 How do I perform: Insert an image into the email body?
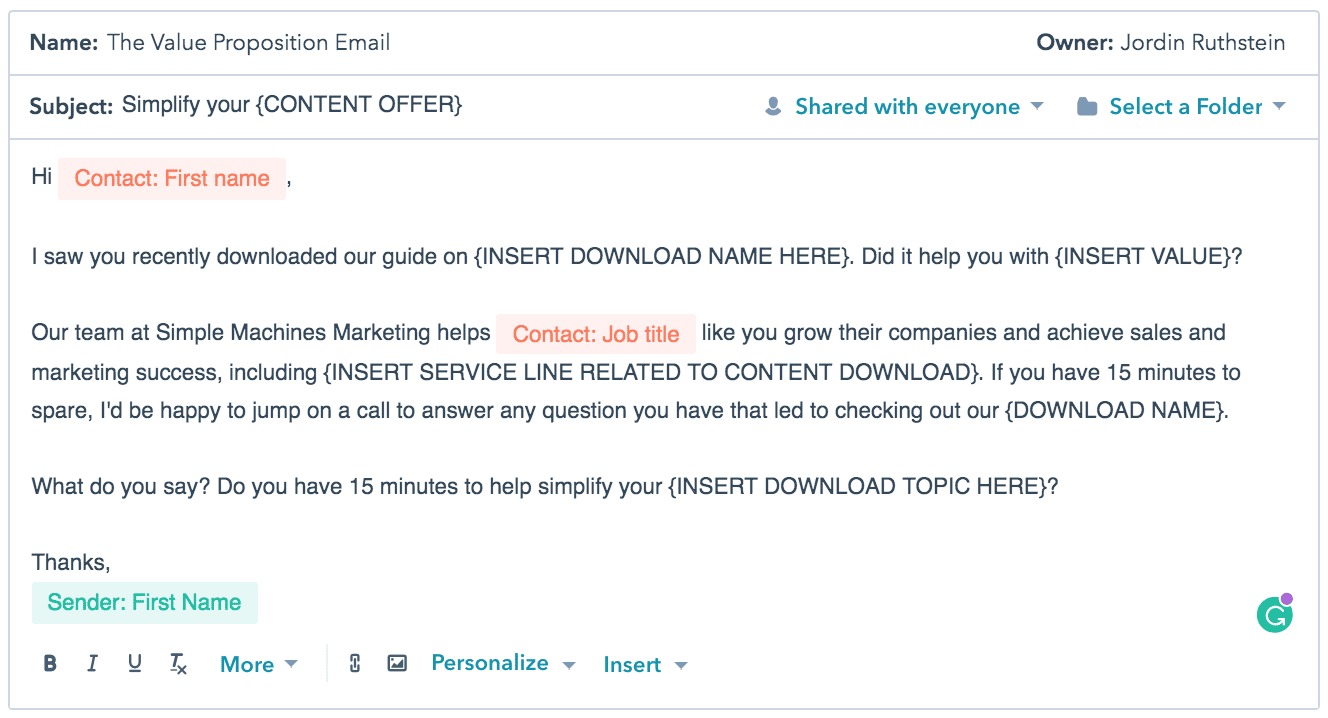[x=397, y=663]
